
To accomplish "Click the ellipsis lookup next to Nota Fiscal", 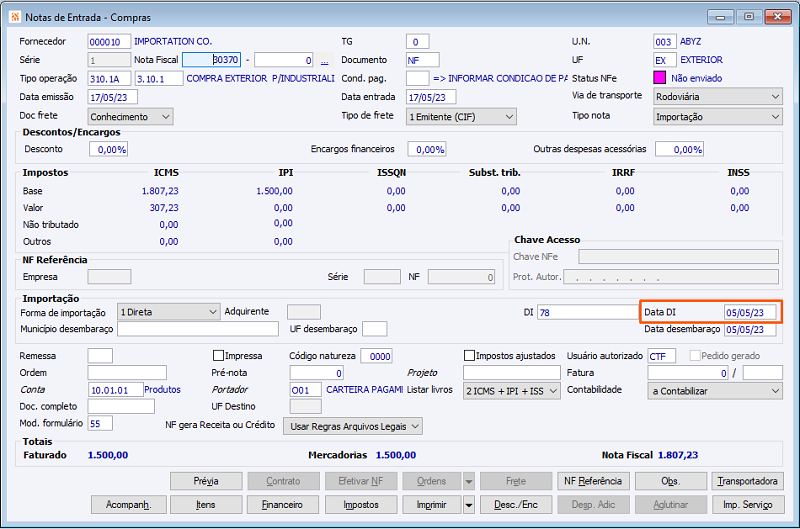I will (x=324, y=60).
